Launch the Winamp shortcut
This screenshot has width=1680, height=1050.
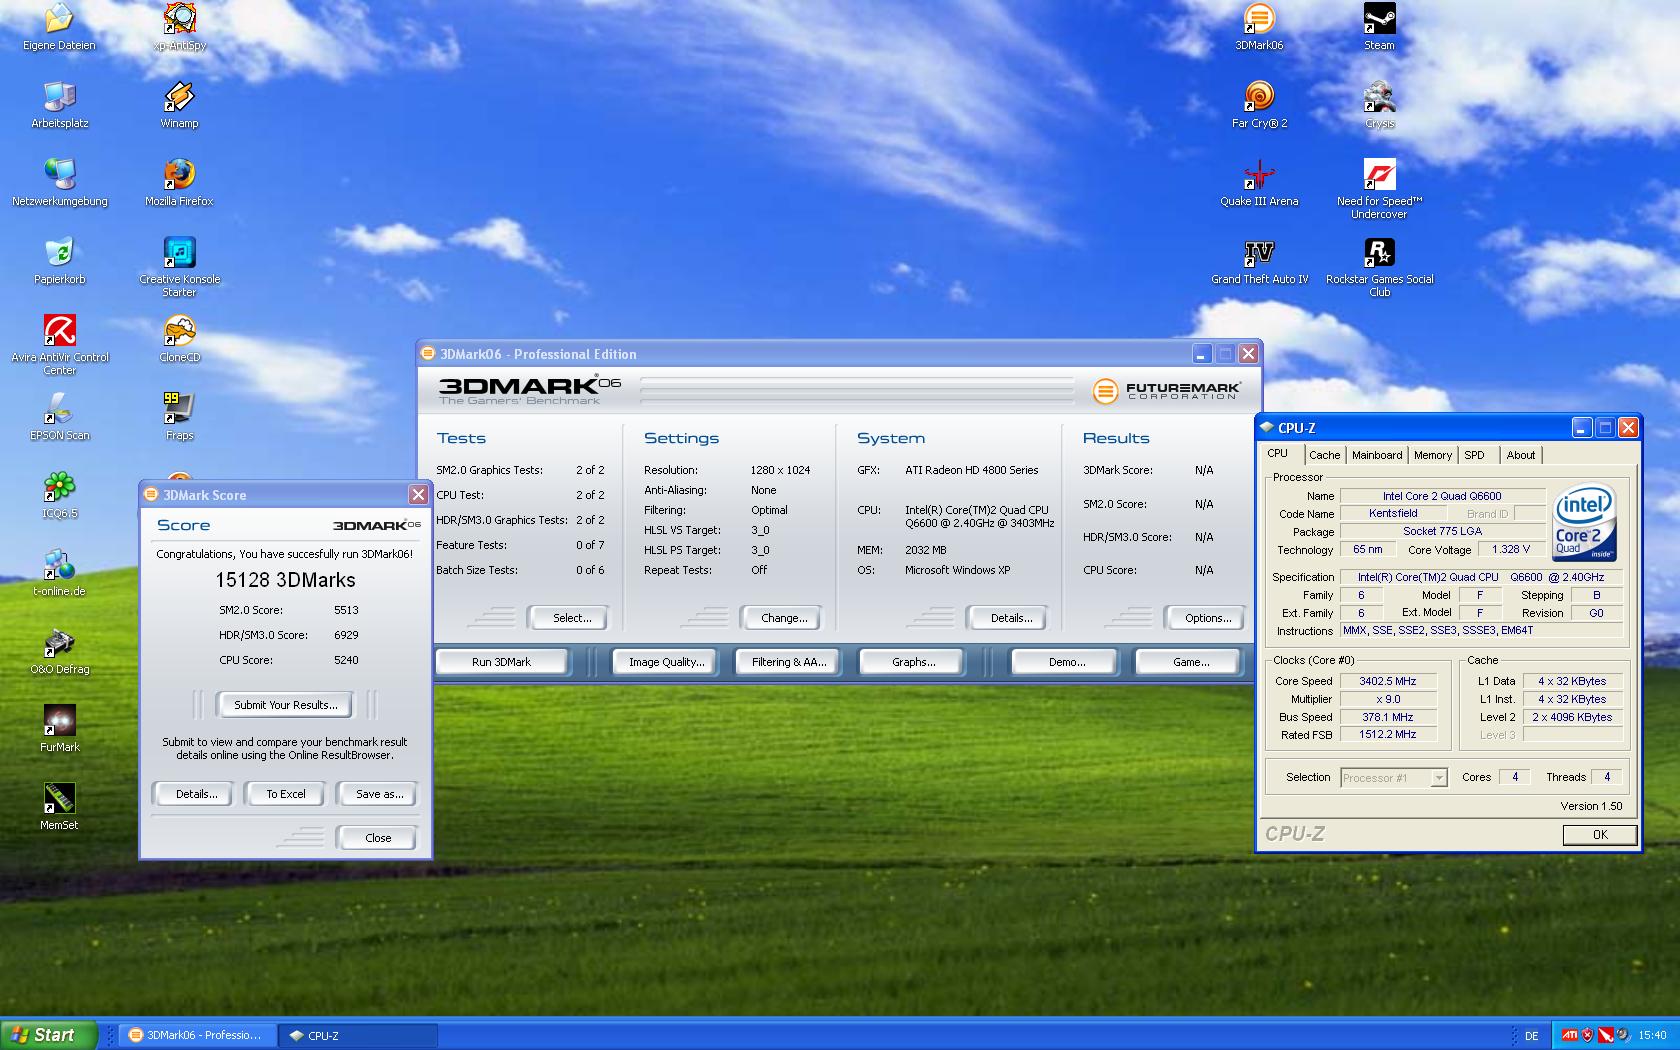[x=179, y=105]
